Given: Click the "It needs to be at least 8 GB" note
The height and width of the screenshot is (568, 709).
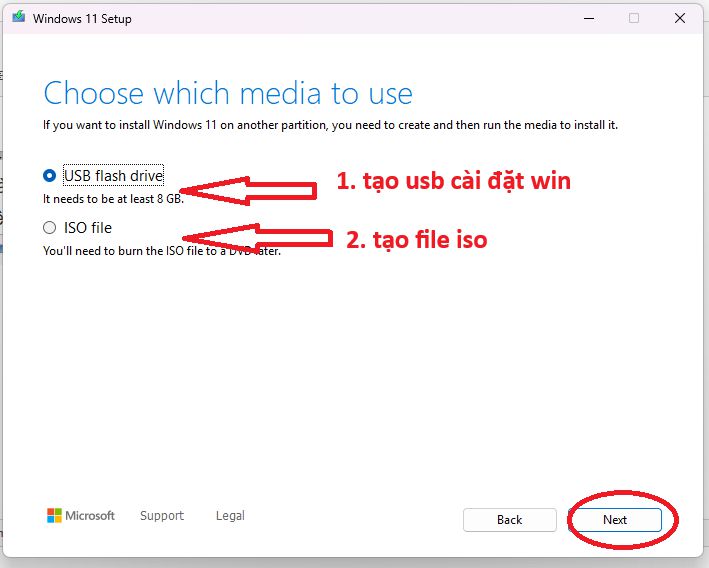Looking at the screenshot, I should click(x=113, y=198).
